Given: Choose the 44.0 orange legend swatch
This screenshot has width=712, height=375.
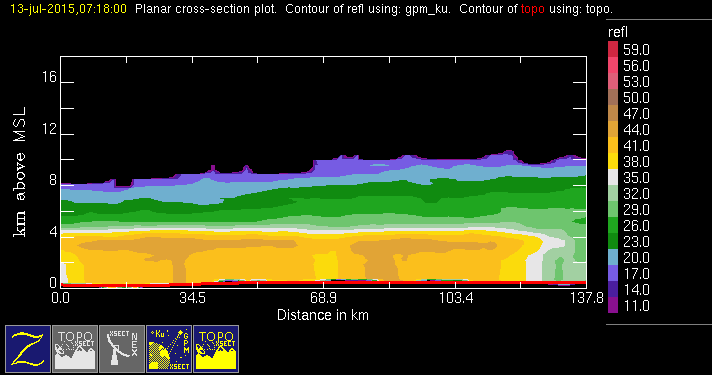Looking at the screenshot, I should pyautogui.click(x=613, y=129).
